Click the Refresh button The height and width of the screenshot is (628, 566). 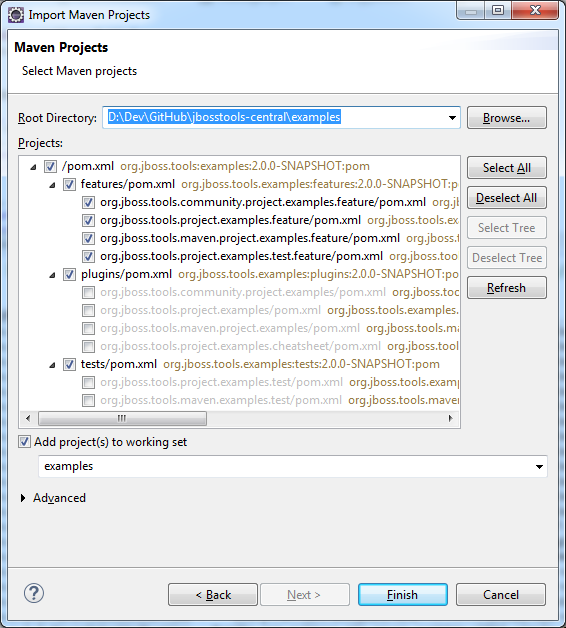507,288
